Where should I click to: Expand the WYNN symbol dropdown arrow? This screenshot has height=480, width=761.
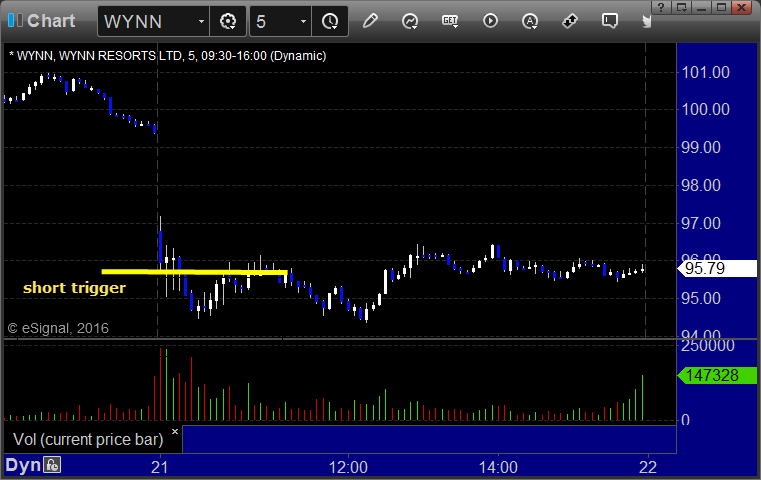click(201, 22)
